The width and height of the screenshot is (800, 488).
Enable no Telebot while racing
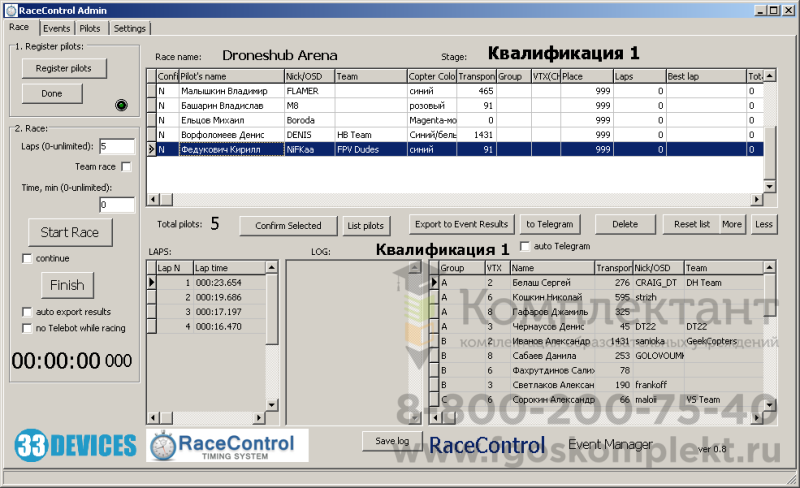click(x=27, y=328)
